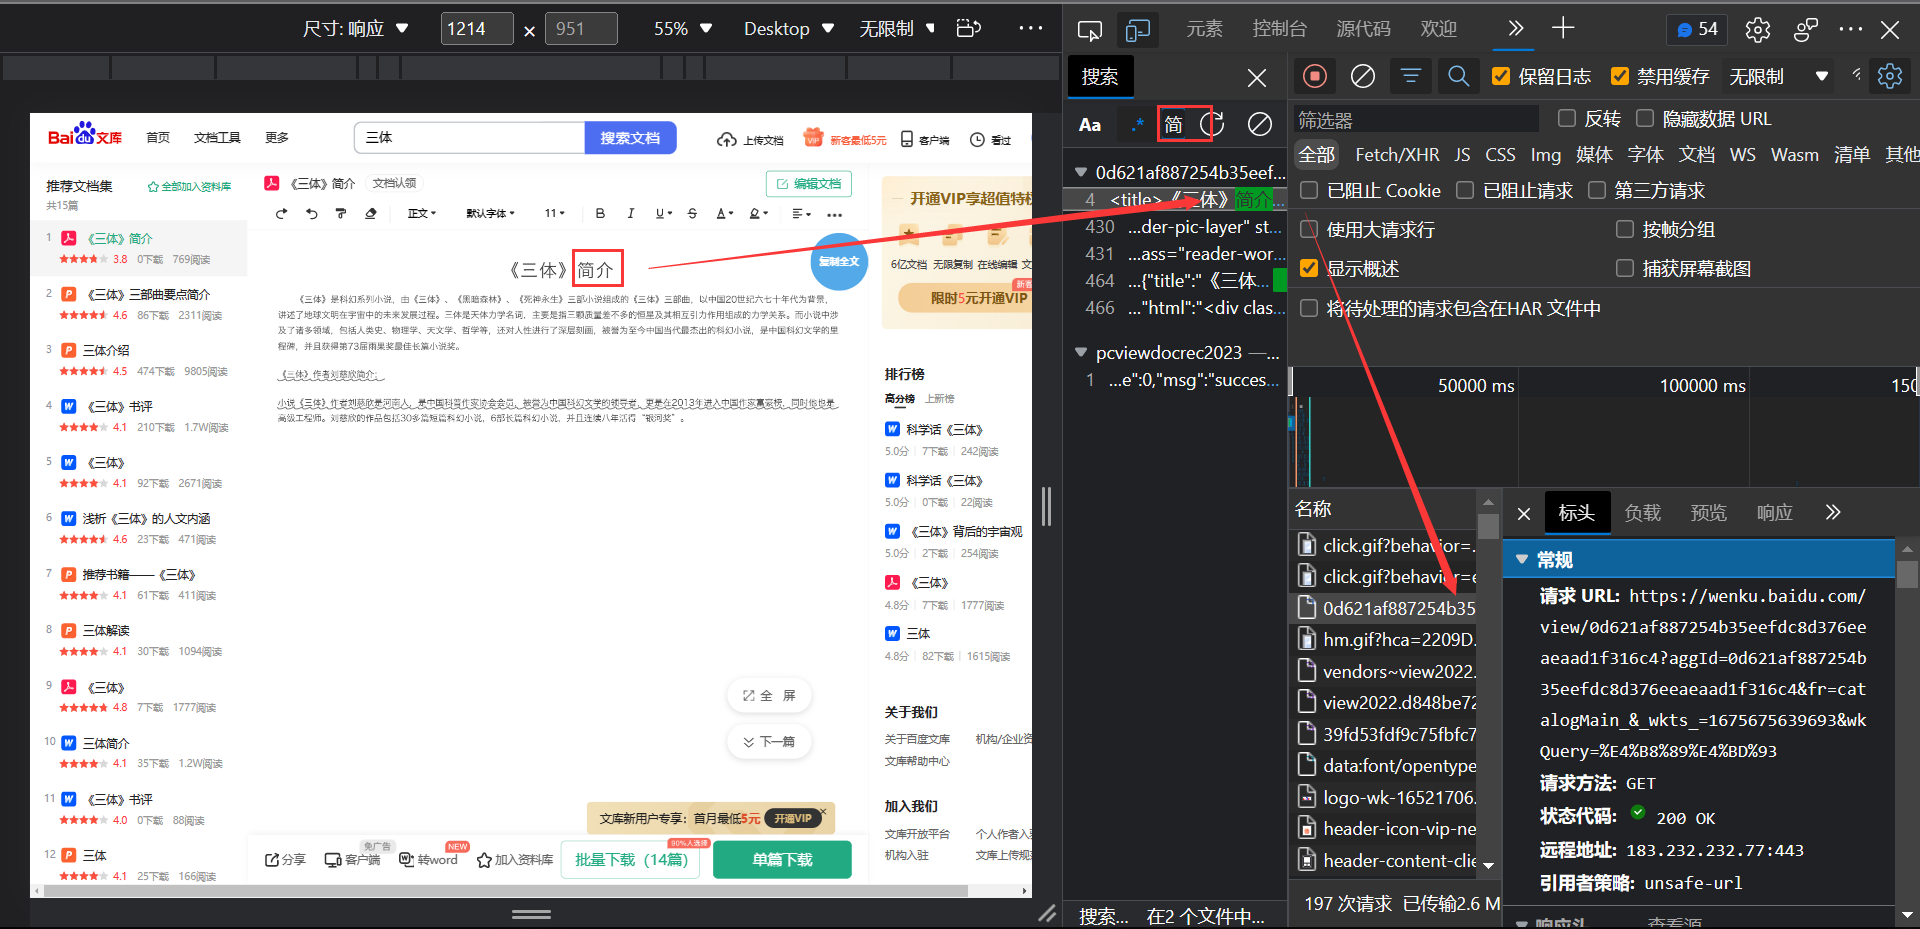This screenshot has width=1920, height=929.
Task: Refresh the search results
Action: 1212,124
